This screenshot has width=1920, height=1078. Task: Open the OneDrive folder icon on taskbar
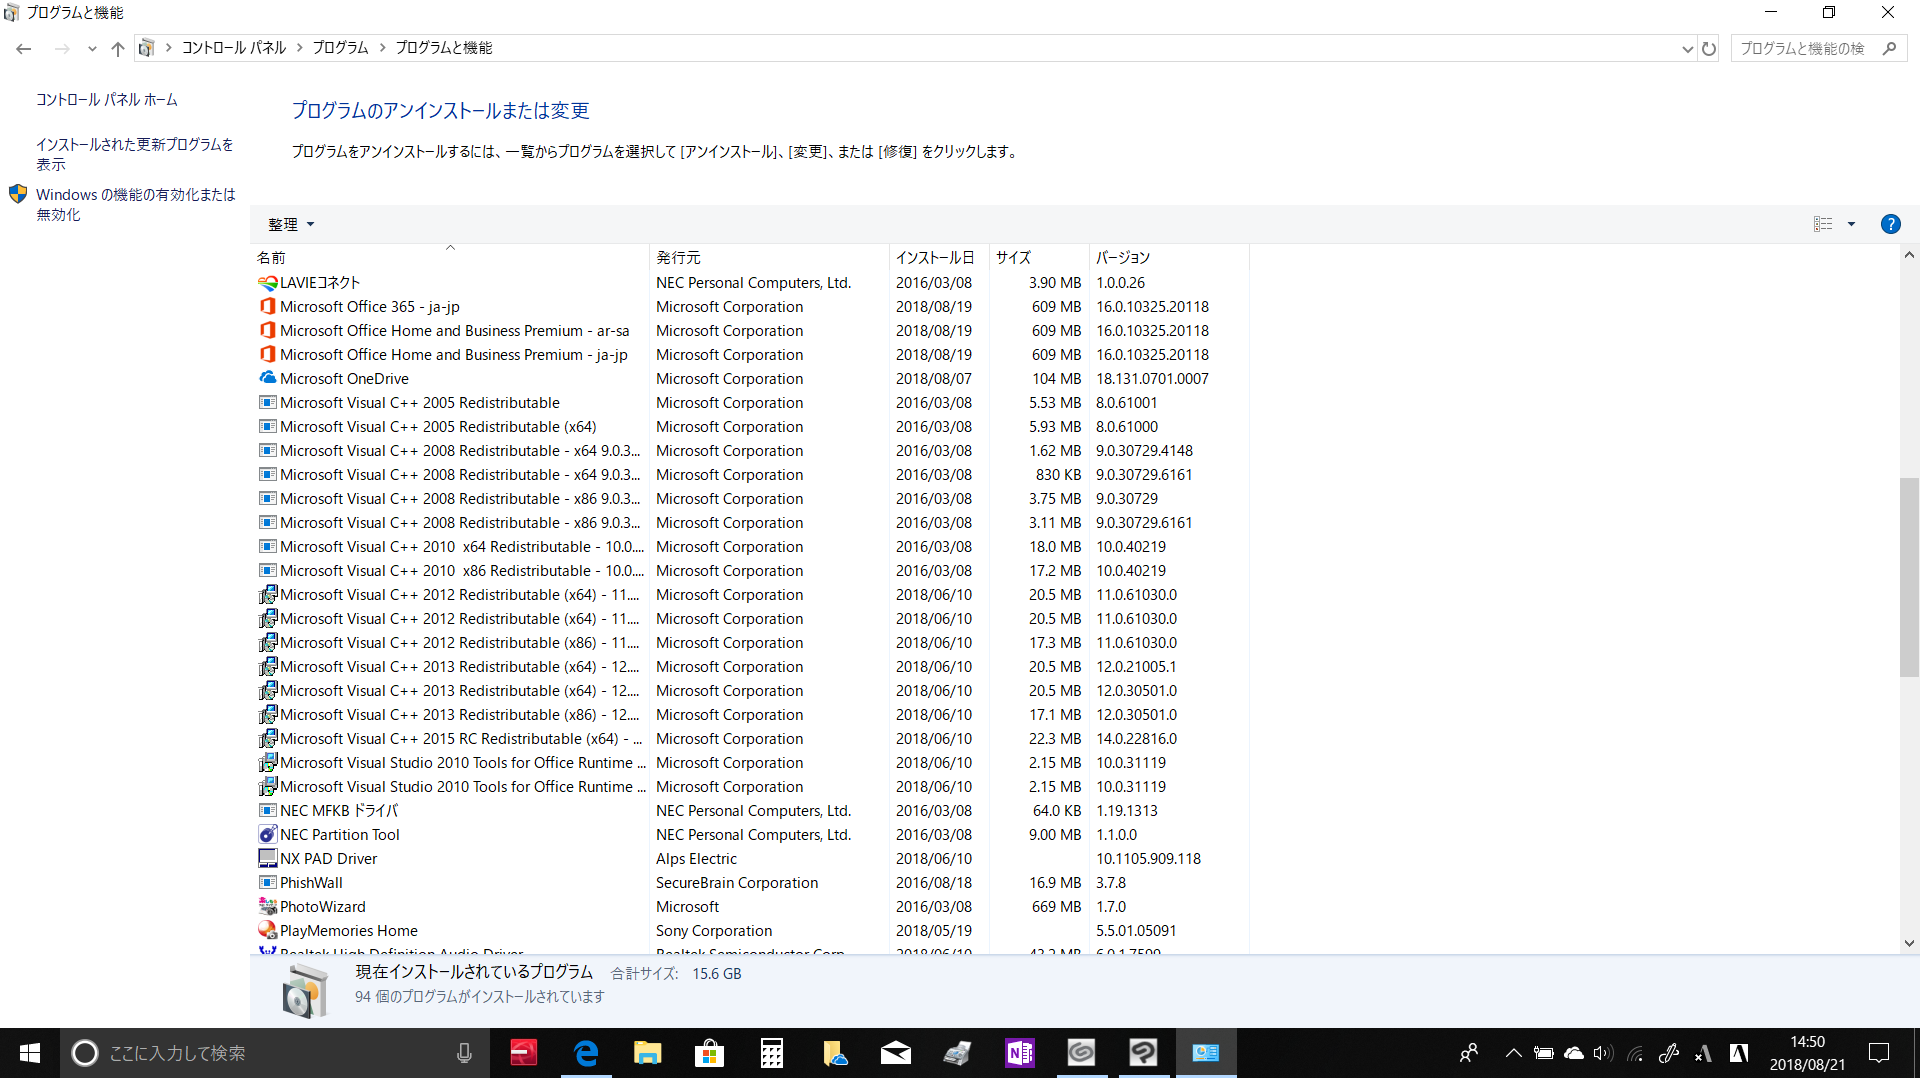[x=834, y=1053]
